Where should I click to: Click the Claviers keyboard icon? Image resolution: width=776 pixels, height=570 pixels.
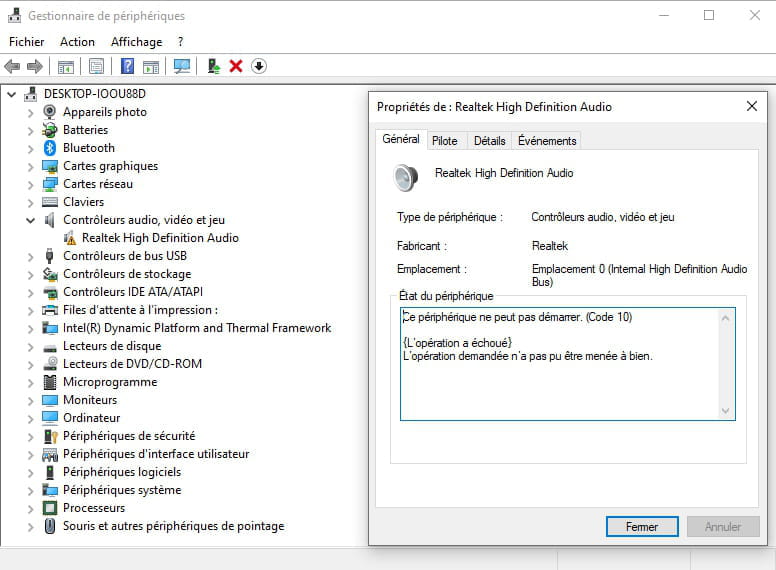[49, 202]
